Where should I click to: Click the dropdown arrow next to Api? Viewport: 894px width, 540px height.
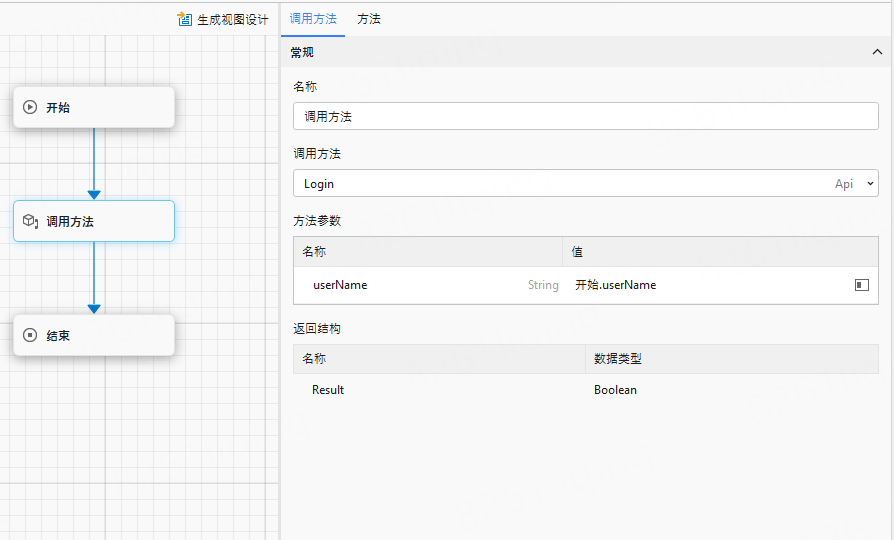[869, 184]
